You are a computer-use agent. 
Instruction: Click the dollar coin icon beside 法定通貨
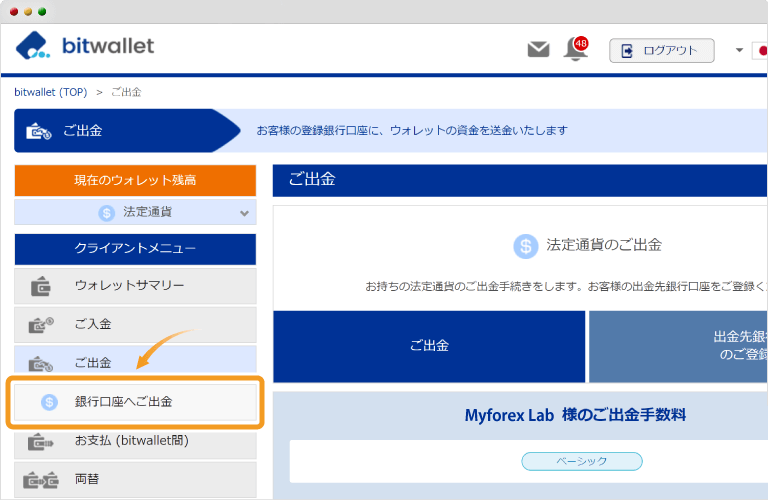(106, 213)
